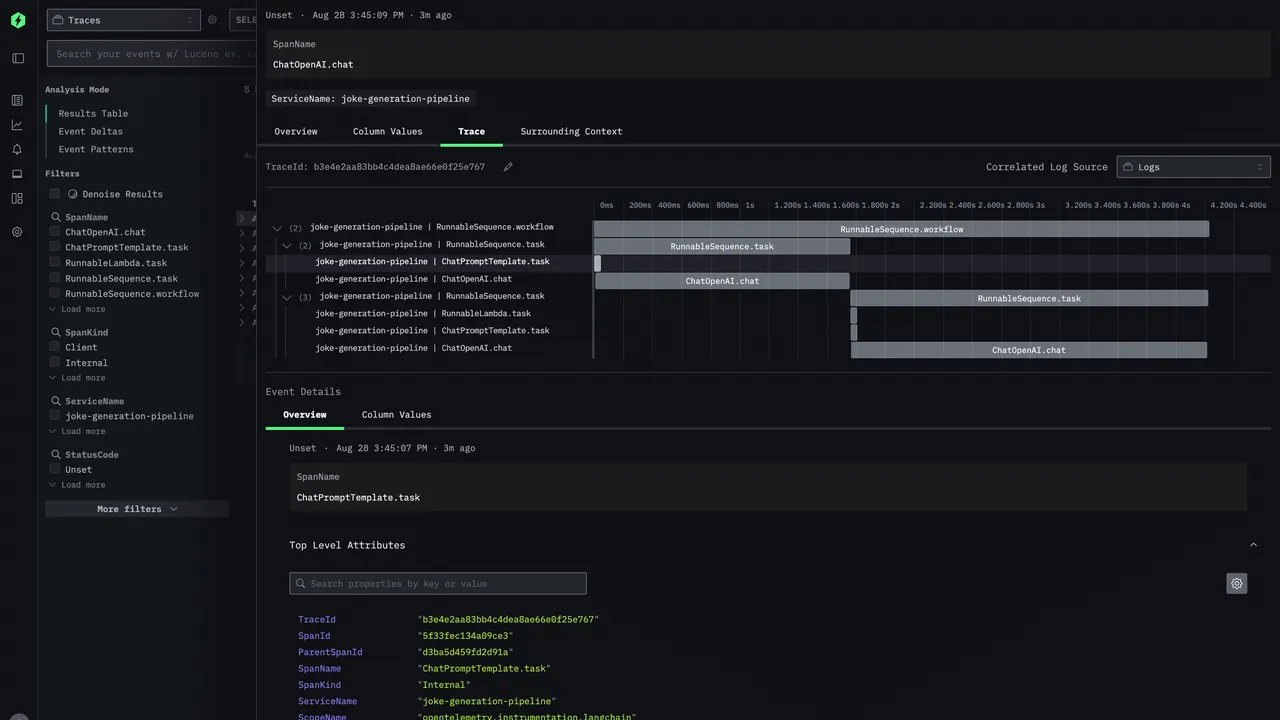Select Overview tab under Event Details

coord(304,414)
